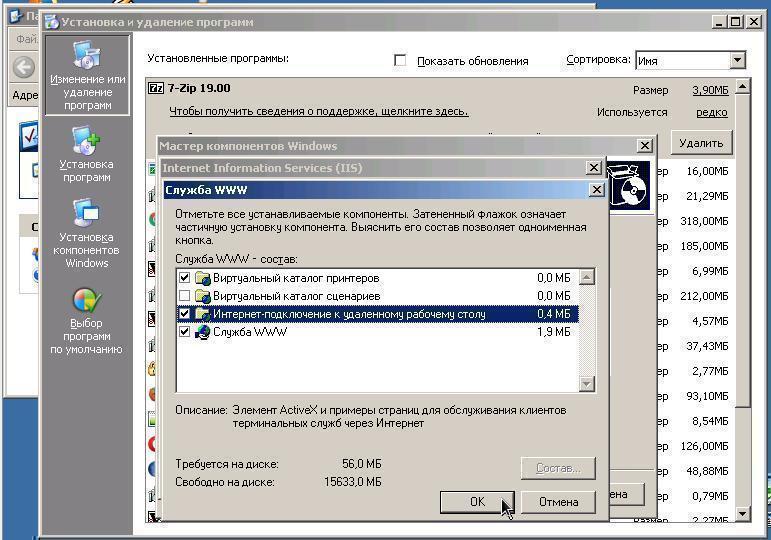Open Выбор программ по умолчанию icon

coord(87,300)
